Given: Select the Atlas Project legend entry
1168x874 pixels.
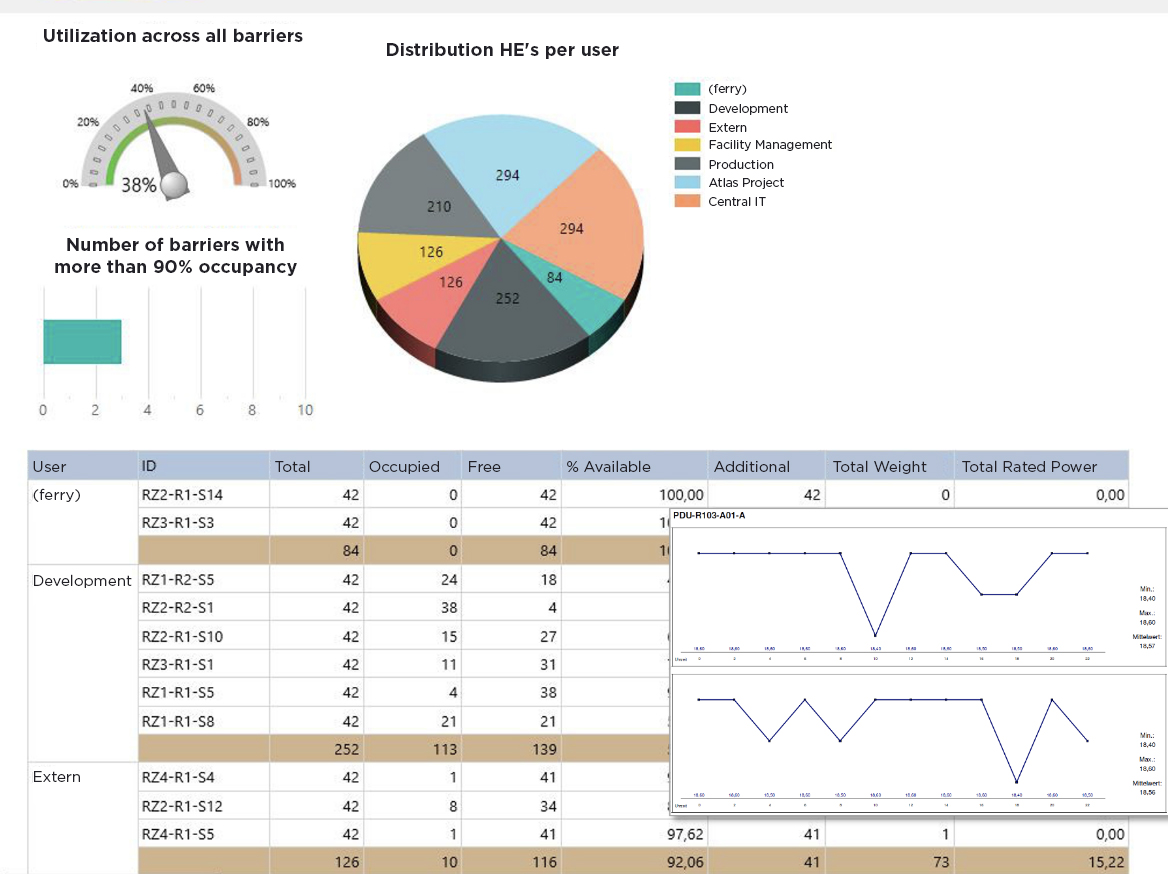Looking at the screenshot, I should point(746,183).
